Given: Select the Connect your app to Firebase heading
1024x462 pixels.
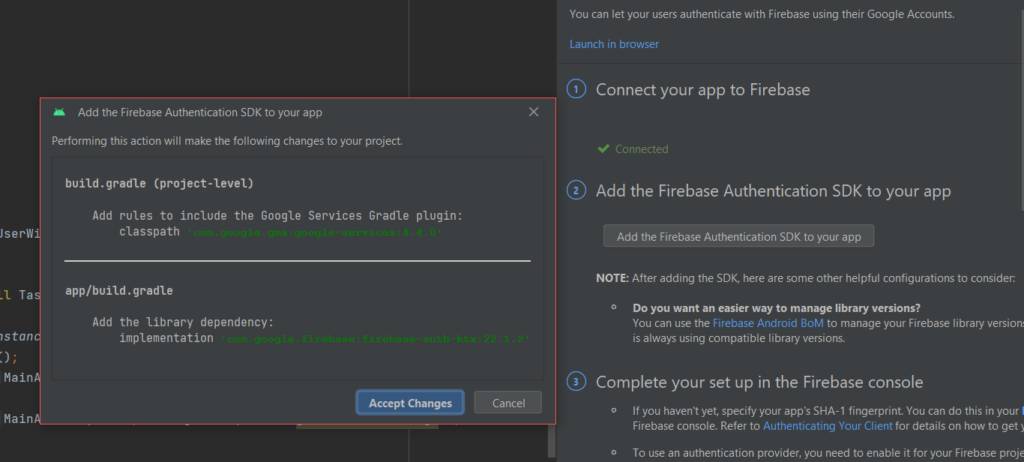Looking at the screenshot, I should tap(702, 90).
